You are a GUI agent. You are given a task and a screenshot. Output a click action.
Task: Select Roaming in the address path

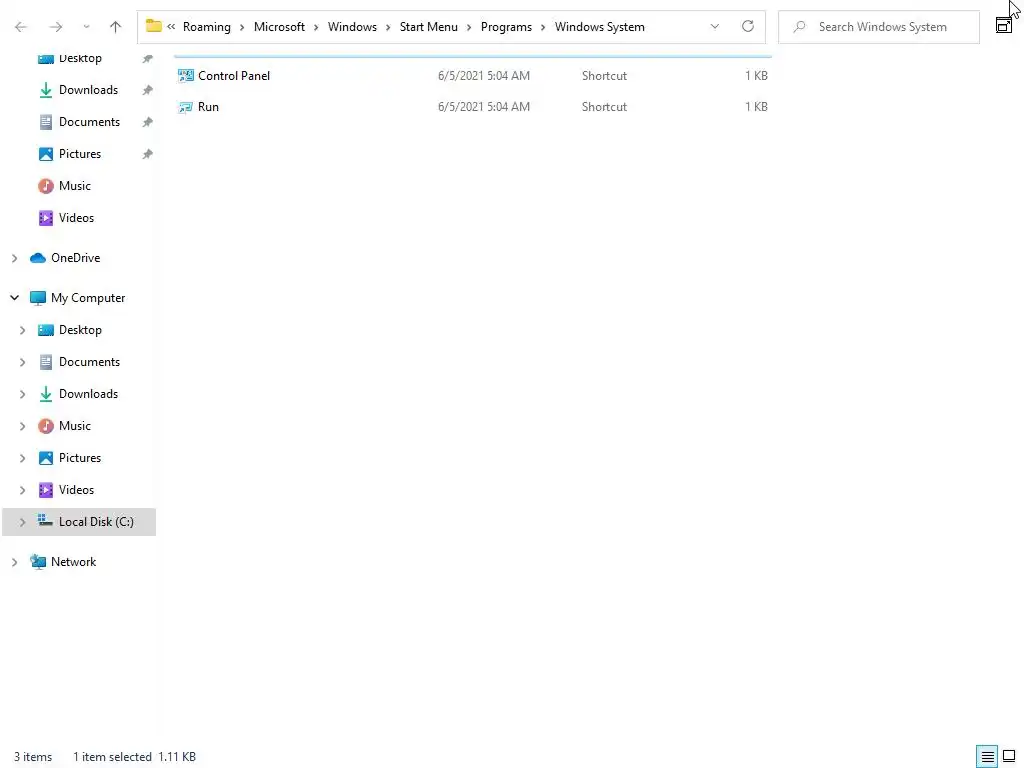[206, 27]
